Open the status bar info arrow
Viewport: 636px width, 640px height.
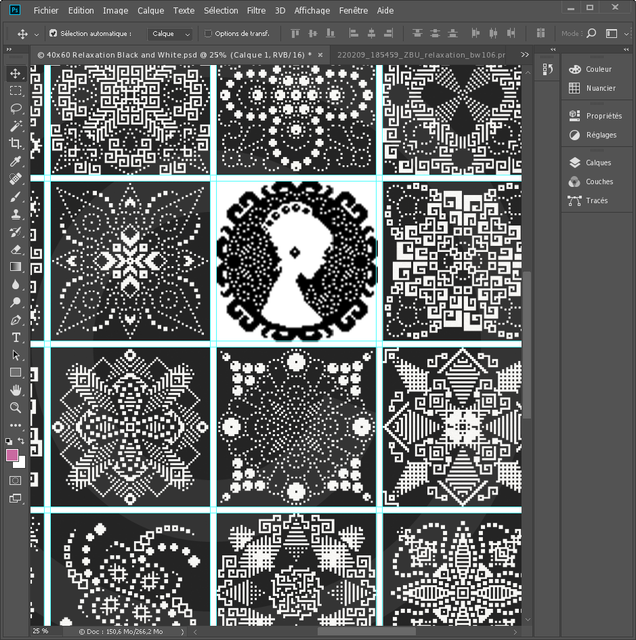(x=182, y=632)
